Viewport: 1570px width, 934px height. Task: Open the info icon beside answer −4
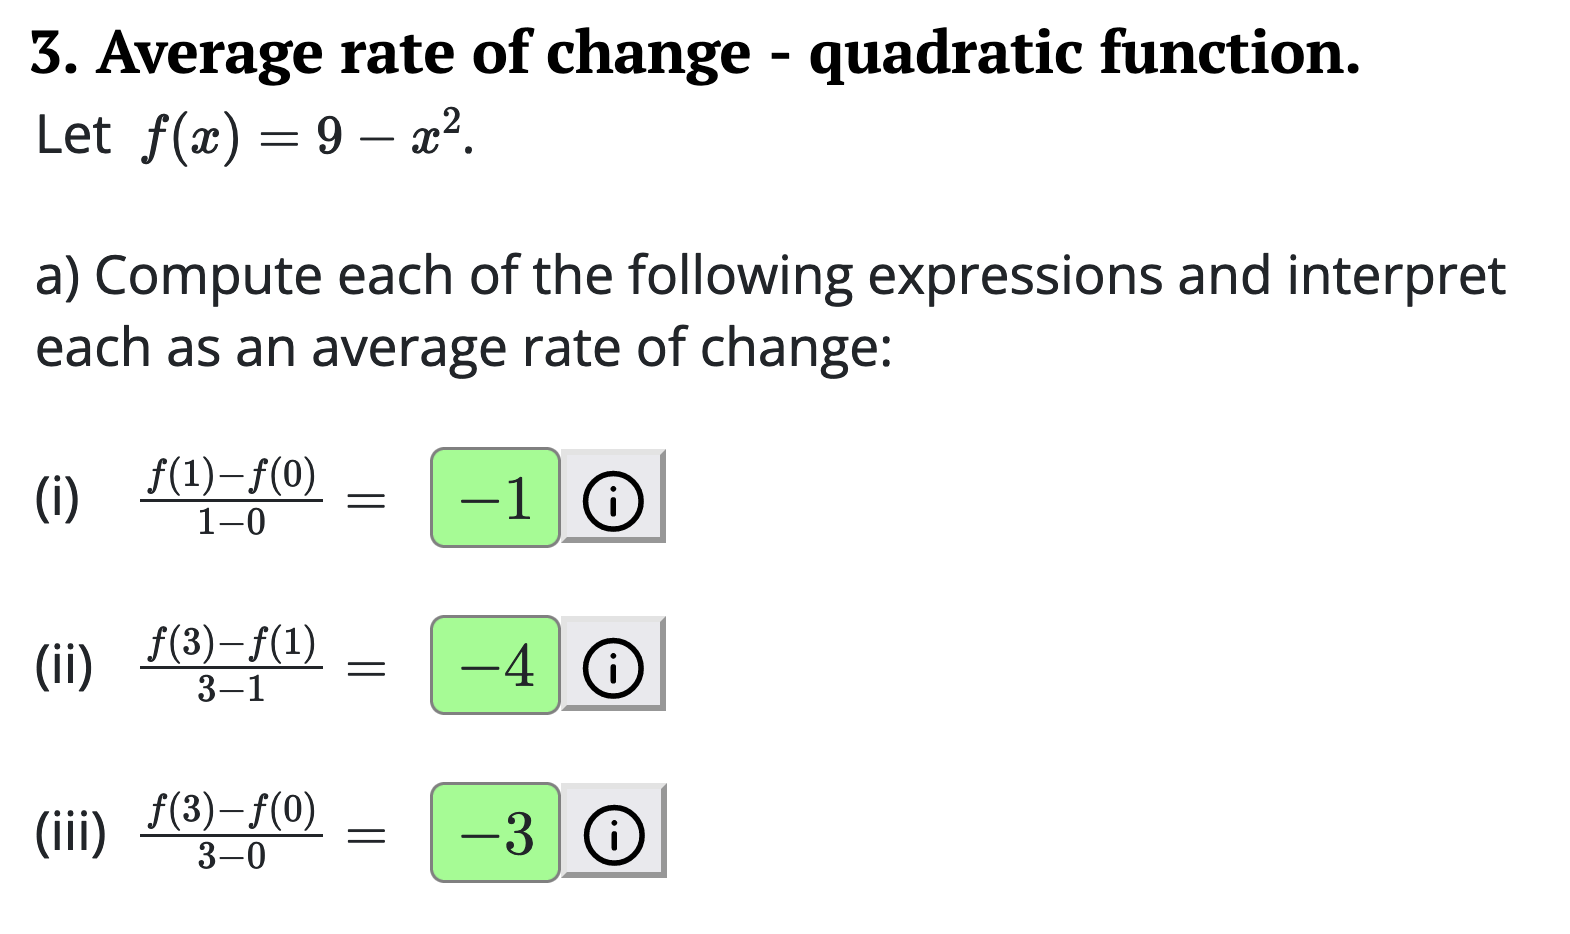pyautogui.click(x=612, y=665)
